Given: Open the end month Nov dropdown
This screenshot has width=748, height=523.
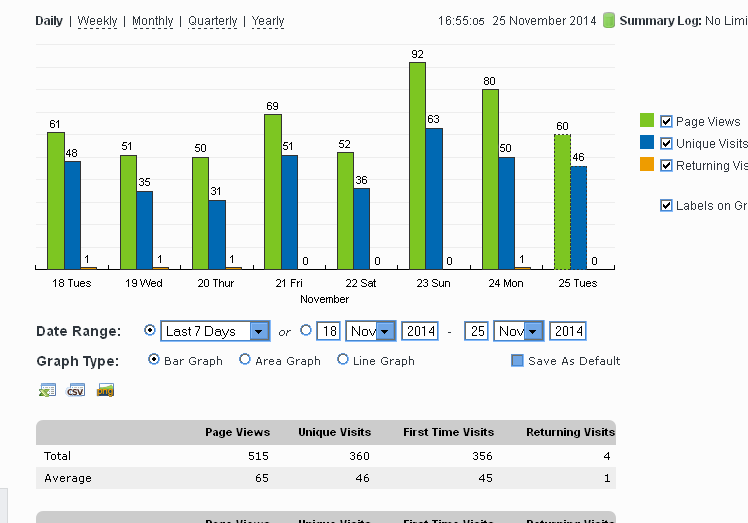Looking at the screenshot, I should point(519,331).
